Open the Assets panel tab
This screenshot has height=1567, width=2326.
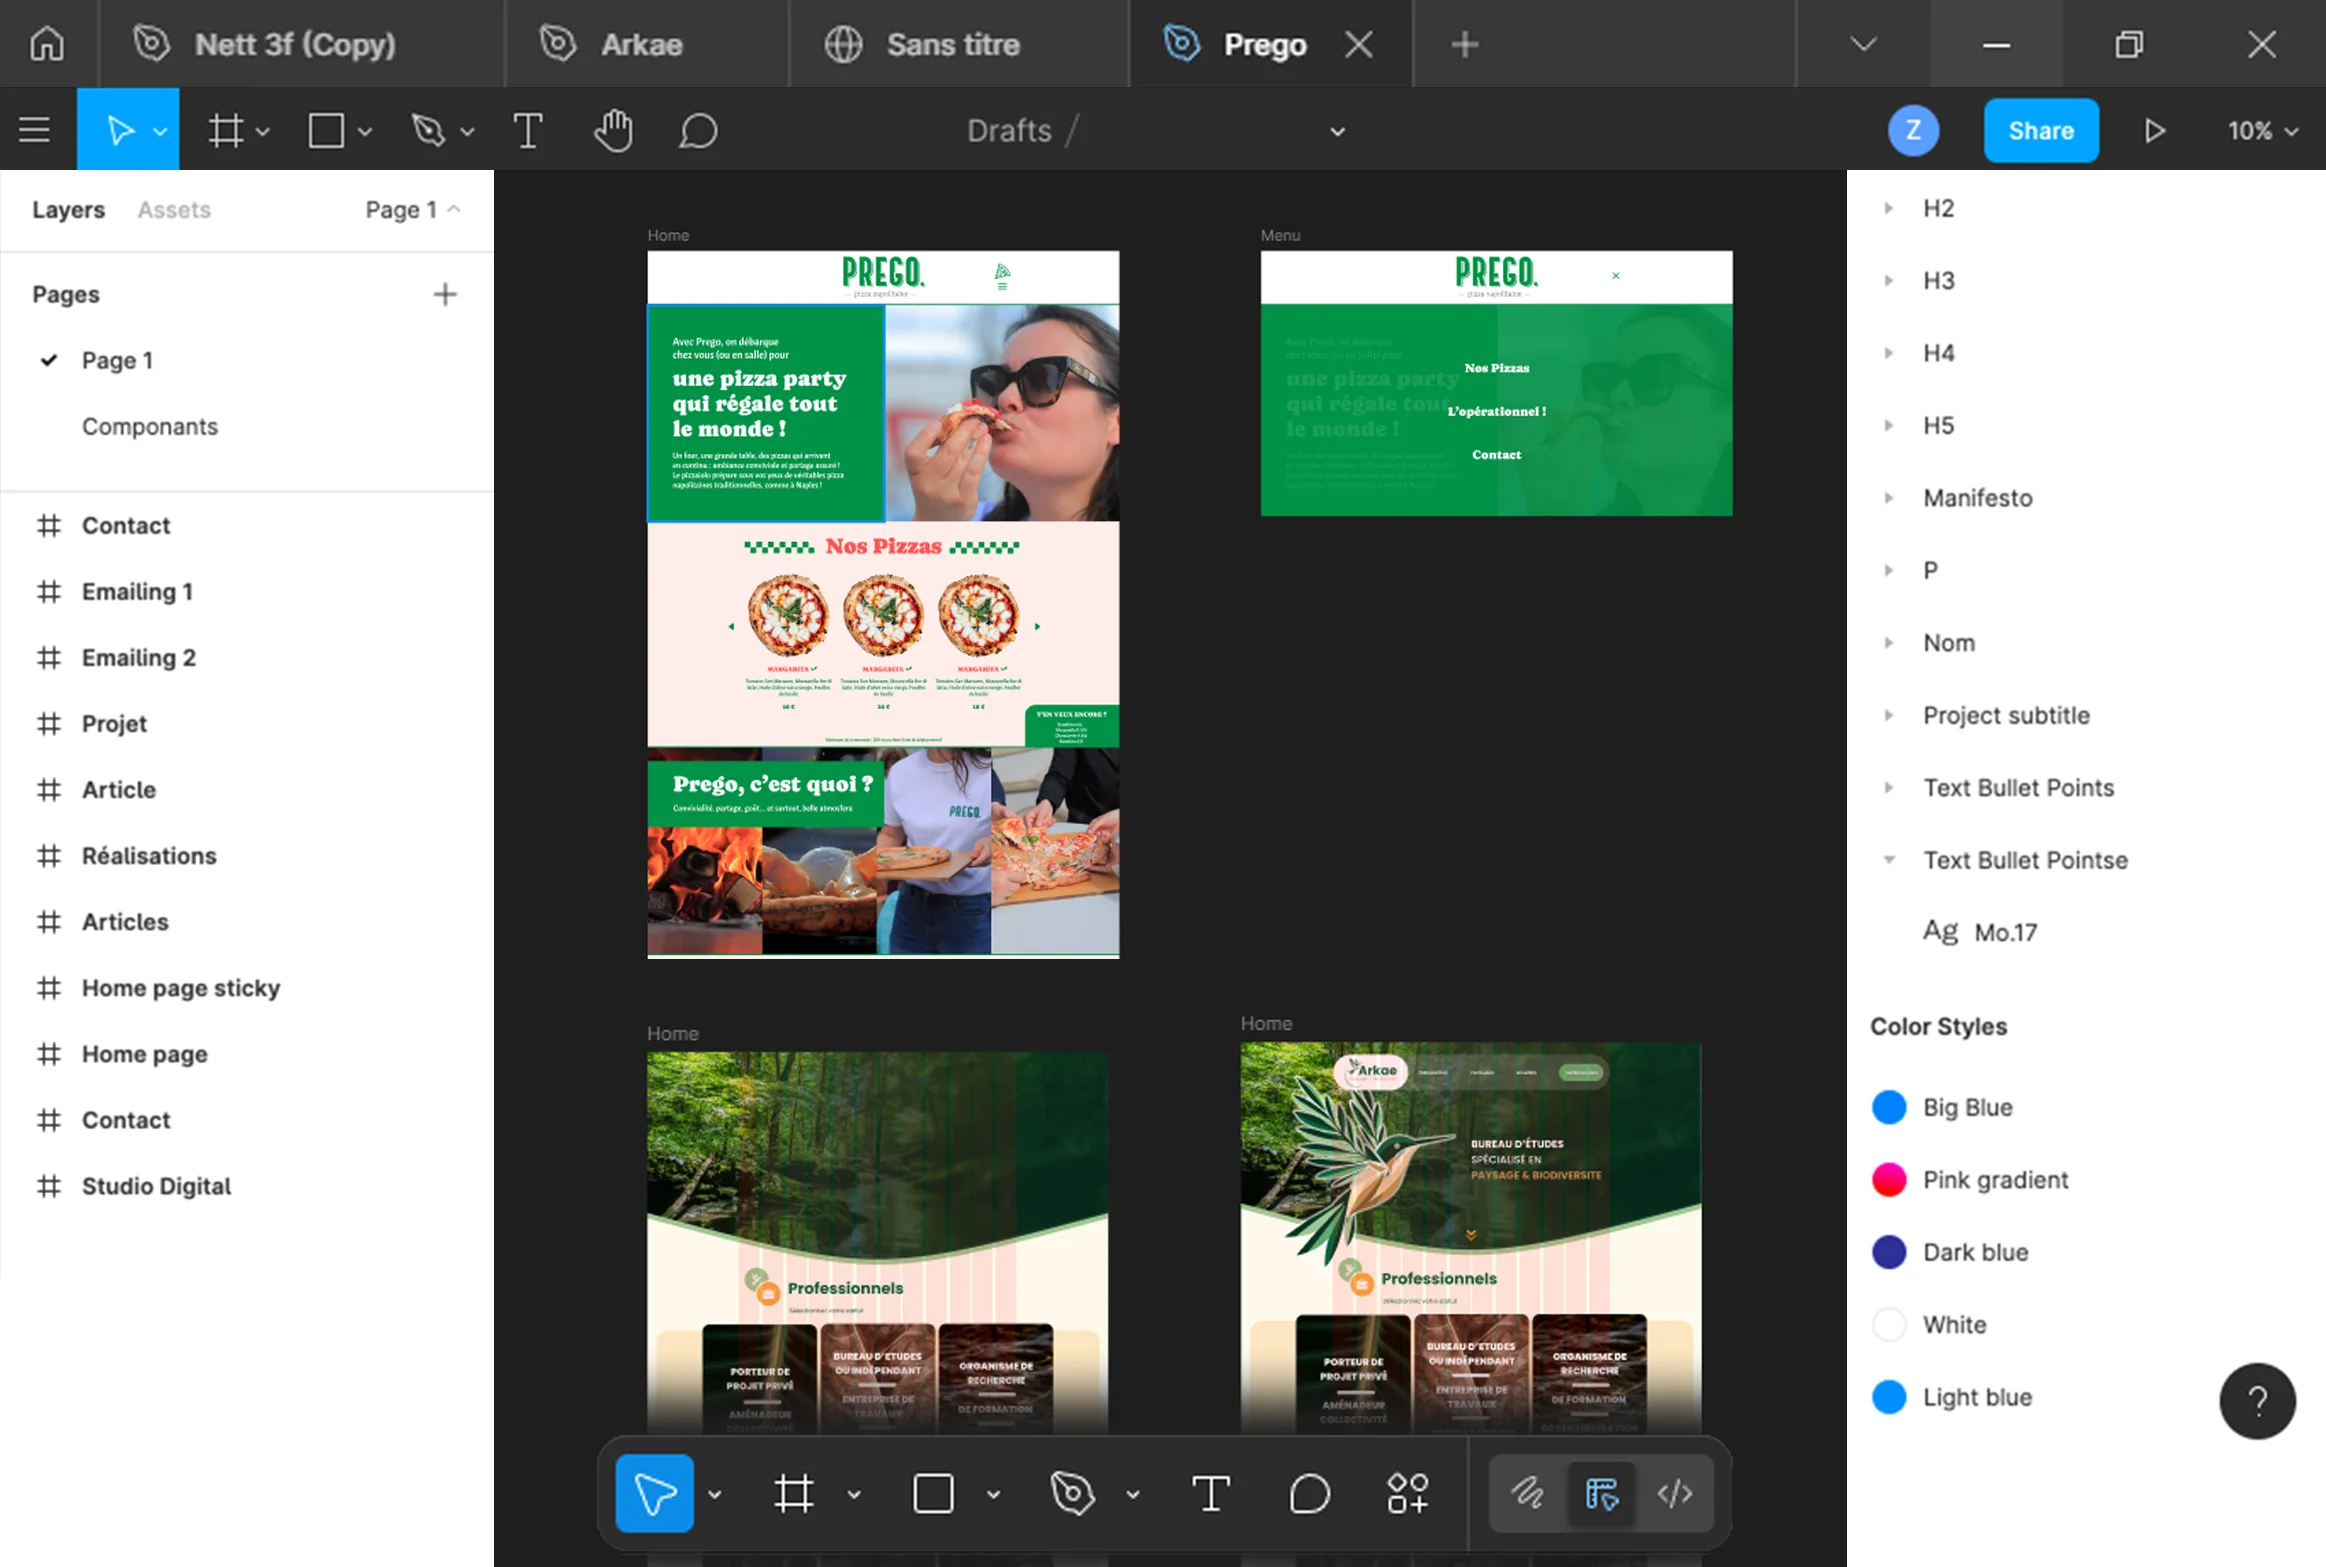point(174,210)
